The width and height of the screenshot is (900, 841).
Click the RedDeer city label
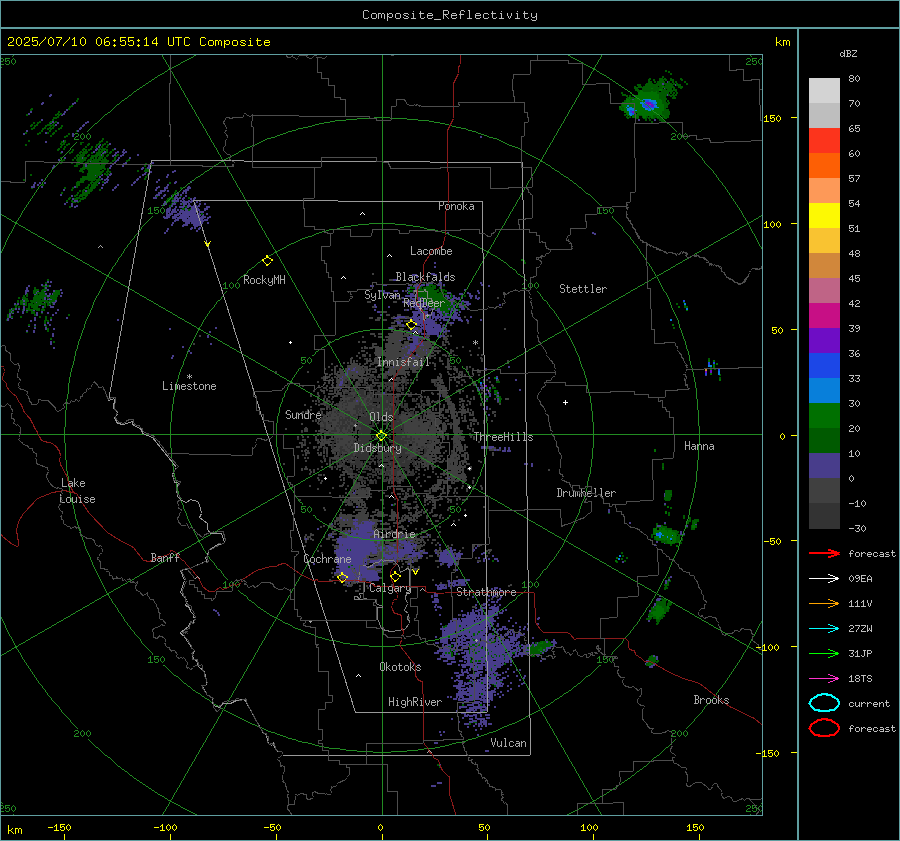click(424, 303)
